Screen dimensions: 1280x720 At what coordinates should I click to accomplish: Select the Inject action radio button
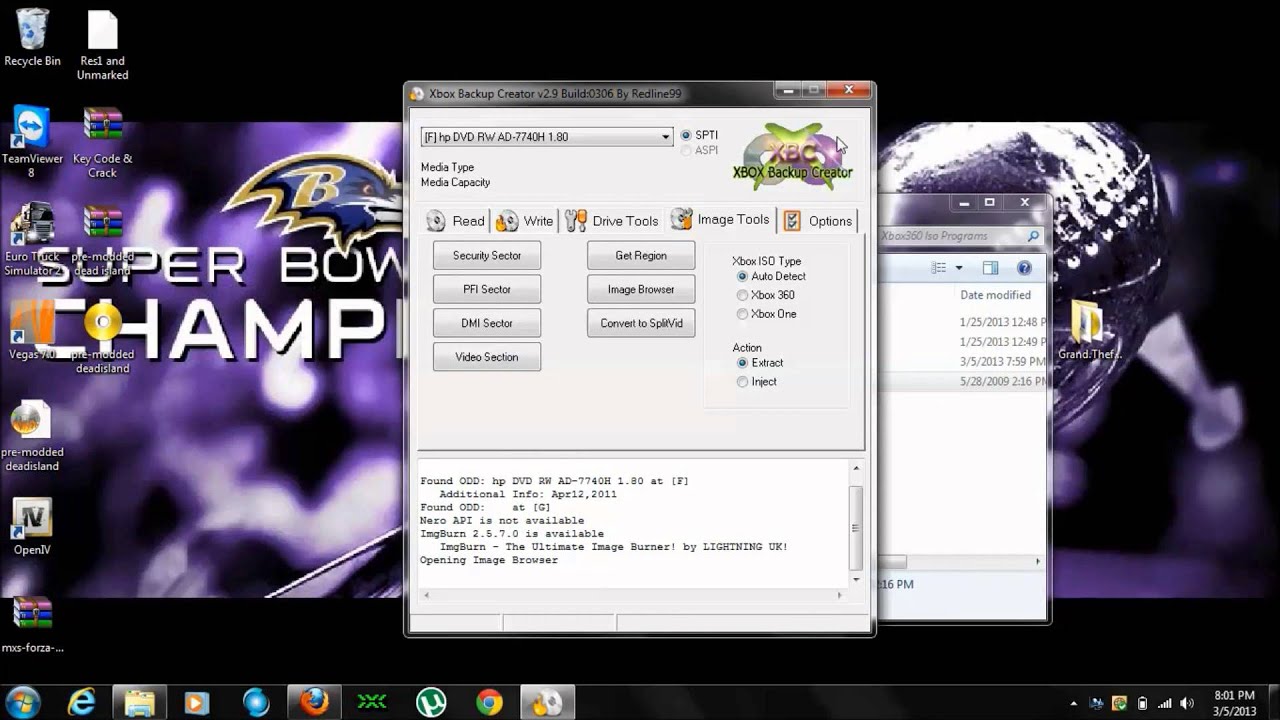(x=742, y=382)
